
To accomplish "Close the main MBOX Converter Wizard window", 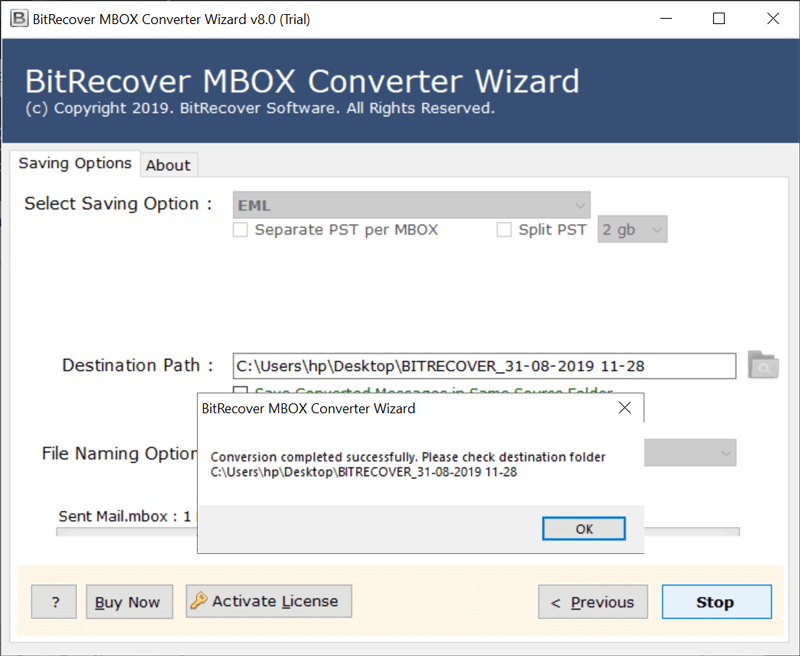I will (772, 19).
